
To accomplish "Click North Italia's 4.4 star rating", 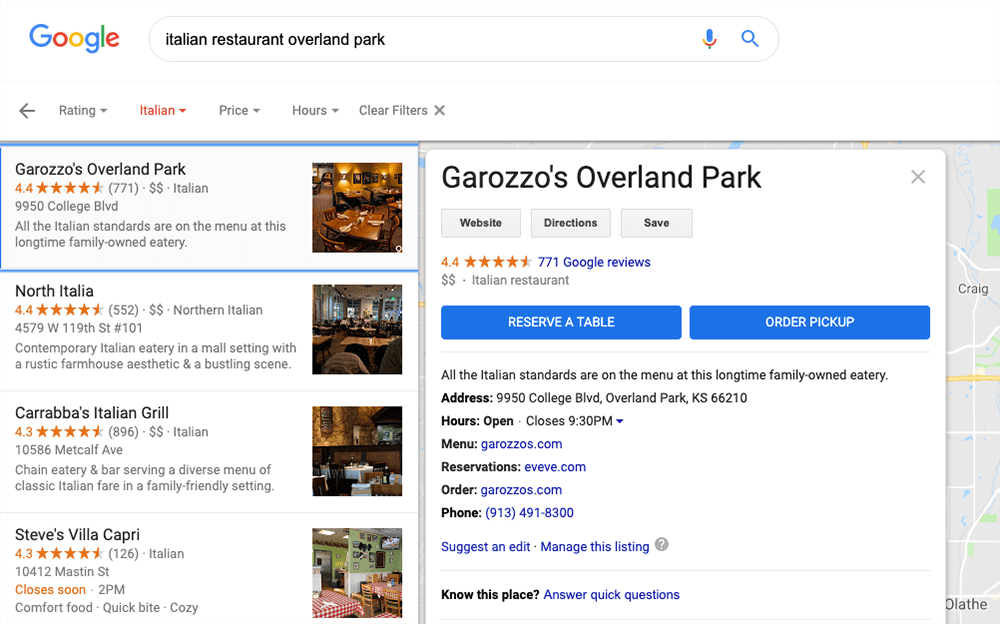I will [x=59, y=310].
